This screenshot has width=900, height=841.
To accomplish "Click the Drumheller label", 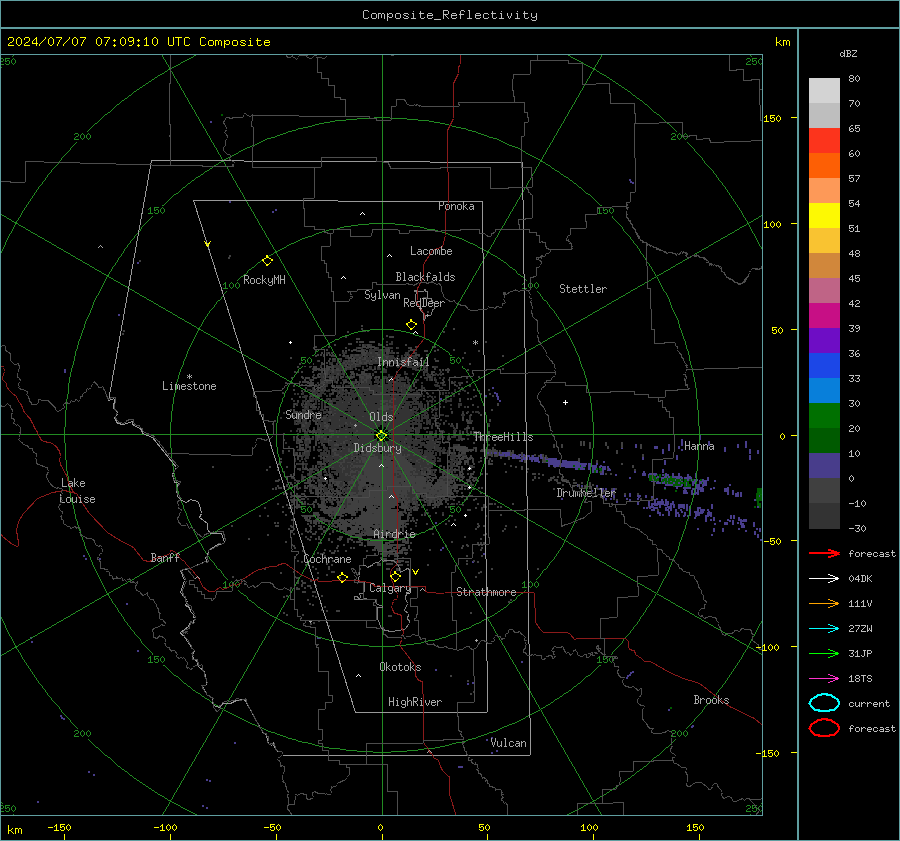I will click(x=586, y=493).
